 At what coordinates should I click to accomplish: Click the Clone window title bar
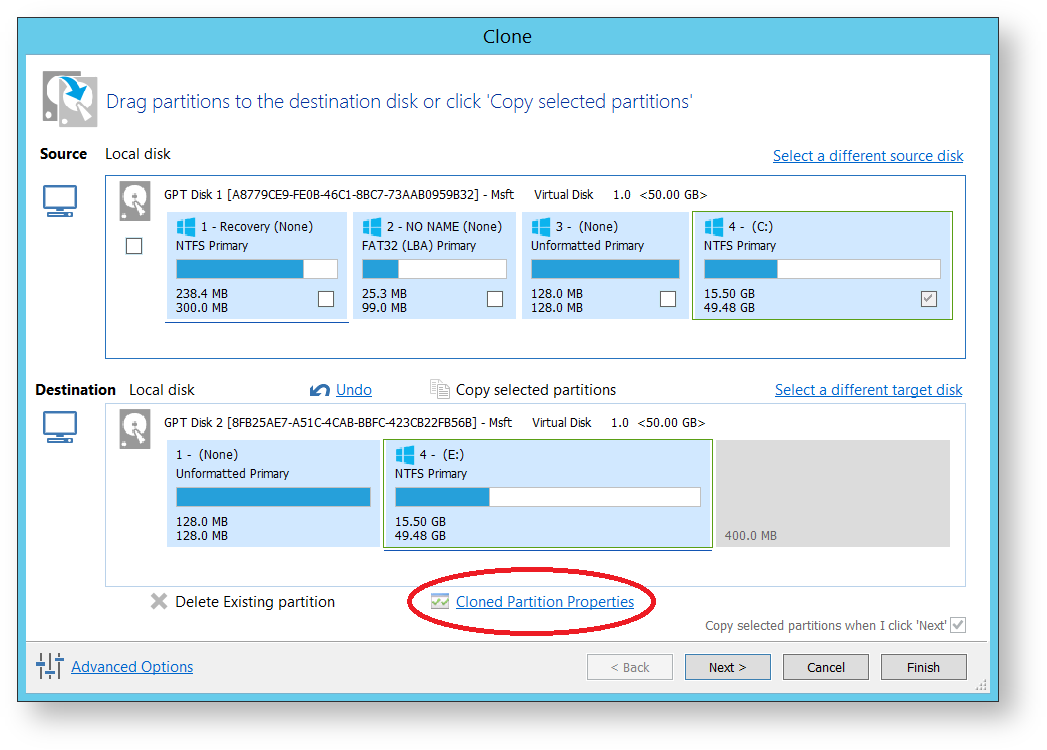point(507,37)
